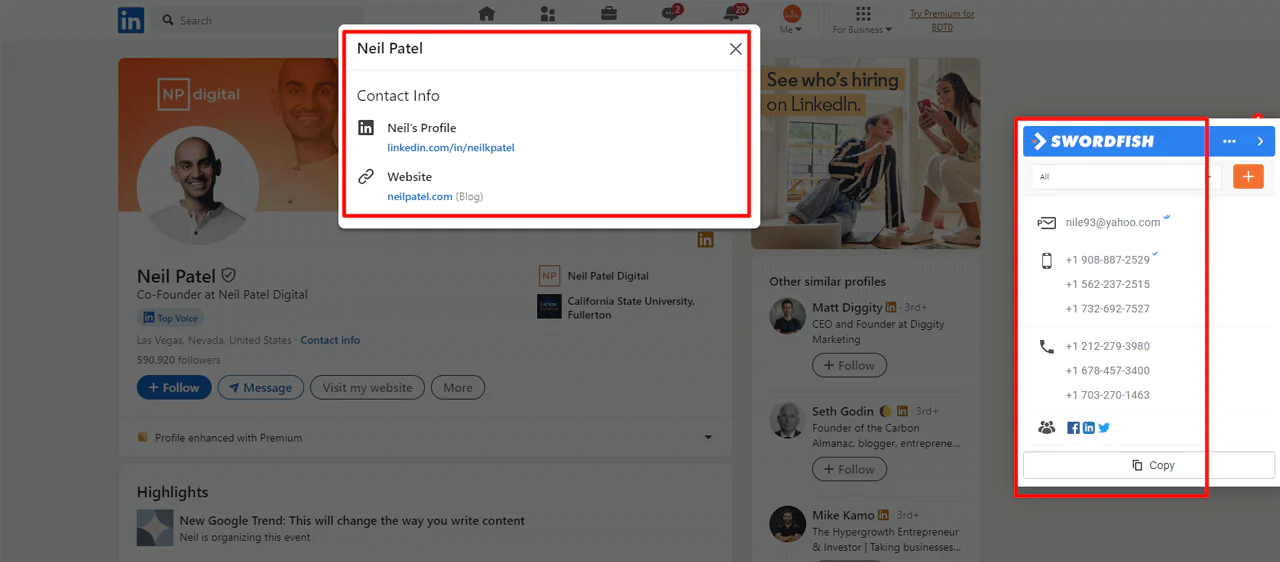This screenshot has height=562, width=1280.
Task: Open the Swordfish three-dots menu
Action: point(1229,142)
